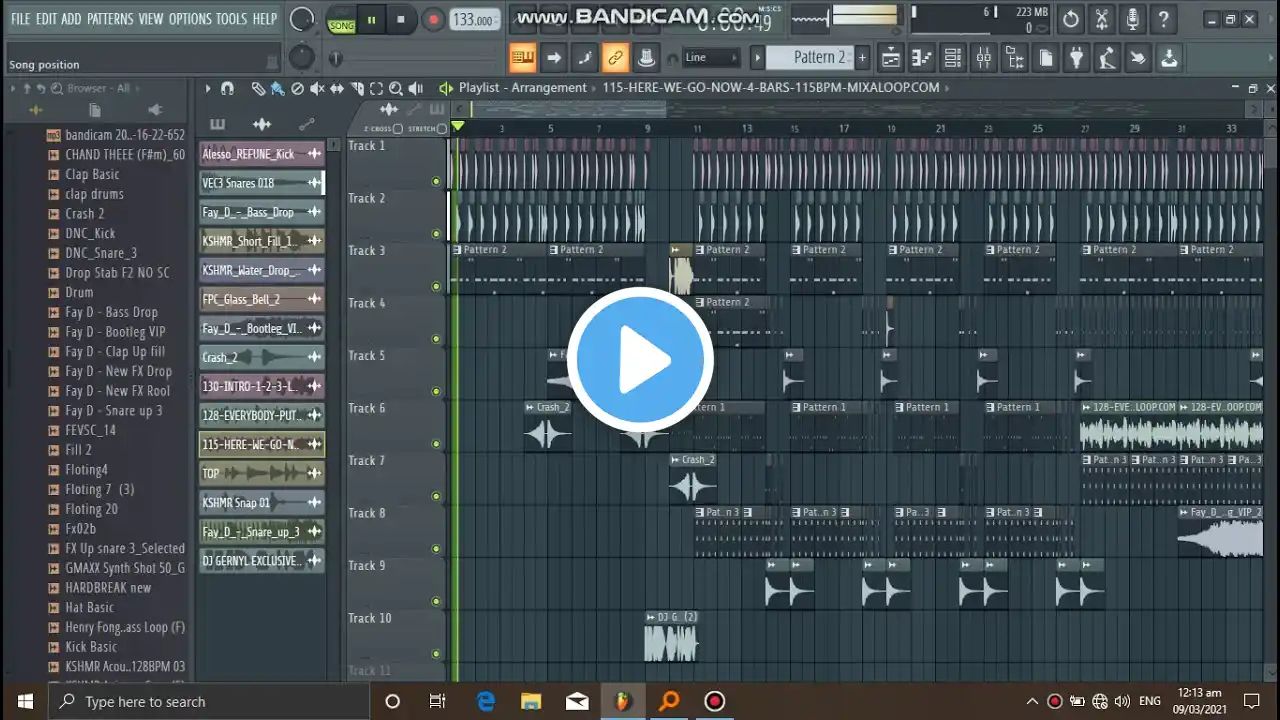1280x720 pixels.
Task: Open the PATTERNS menu
Action: (x=109, y=19)
